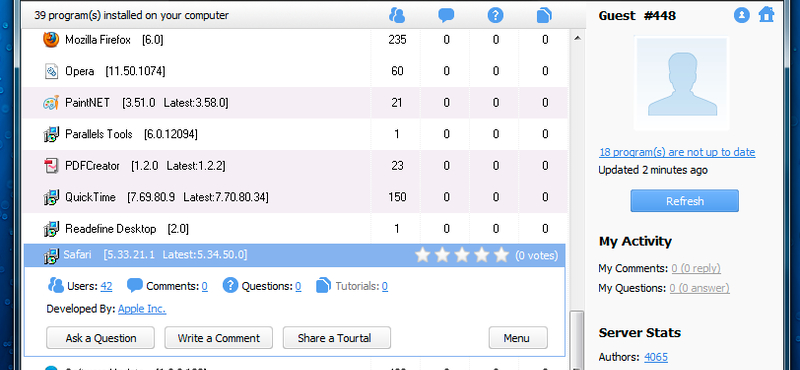
Task: Click the Safari program icon
Action: 51,255
